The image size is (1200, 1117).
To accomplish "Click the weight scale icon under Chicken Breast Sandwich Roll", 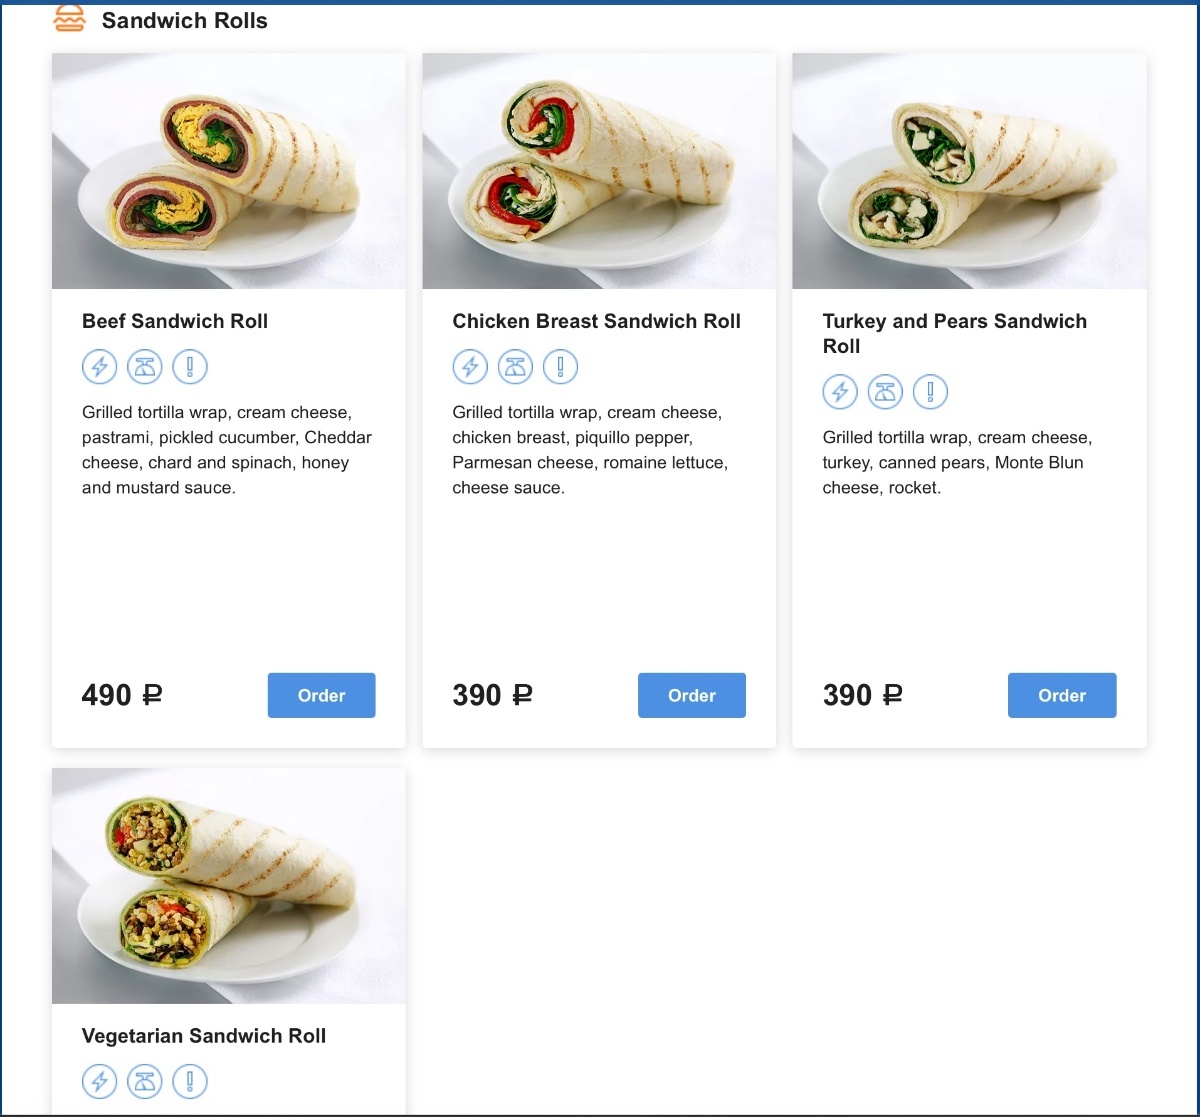I will point(515,367).
